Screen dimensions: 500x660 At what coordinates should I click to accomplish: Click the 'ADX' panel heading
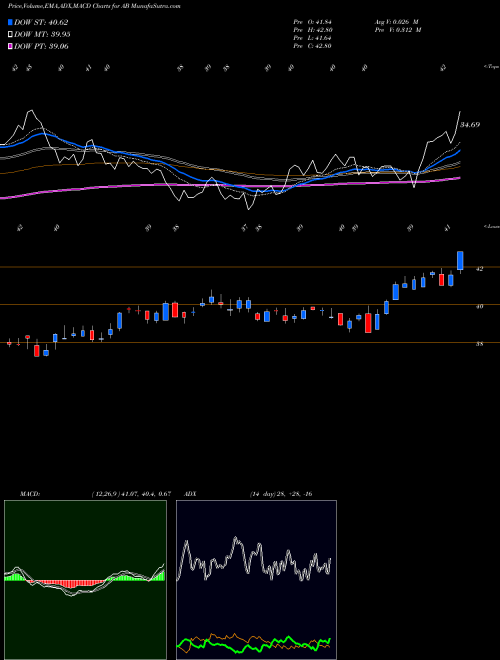[x=191, y=494]
